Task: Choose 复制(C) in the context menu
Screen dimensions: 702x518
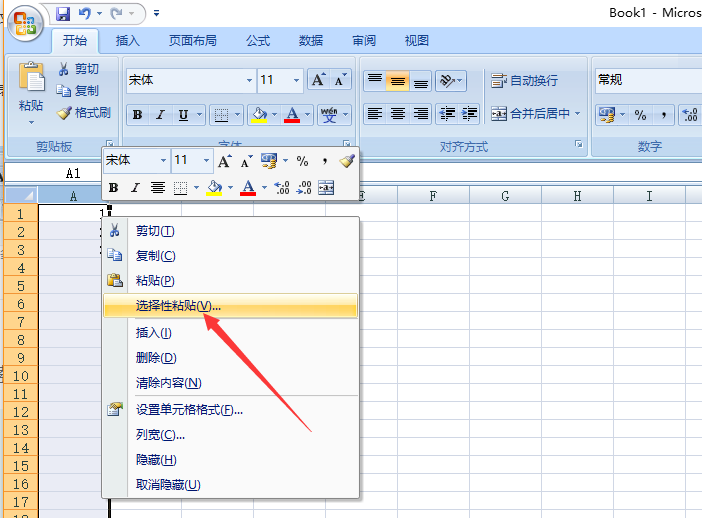Action: [x=231, y=256]
